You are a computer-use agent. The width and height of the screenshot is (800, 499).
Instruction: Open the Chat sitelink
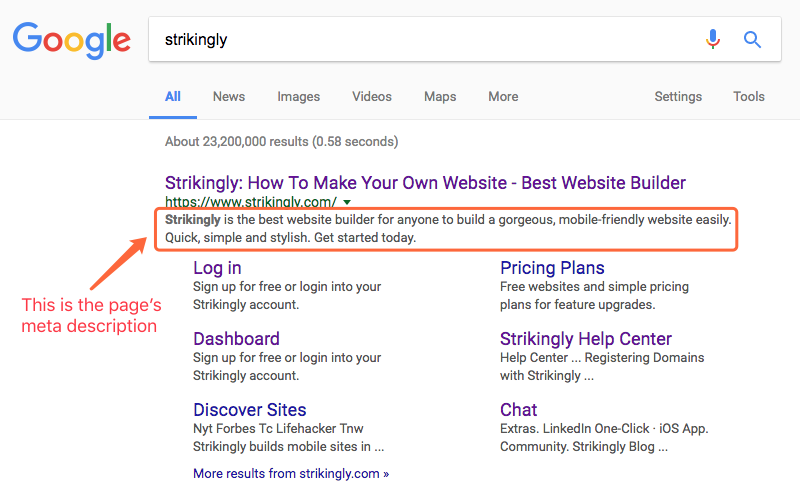pyautogui.click(x=518, y=410)
